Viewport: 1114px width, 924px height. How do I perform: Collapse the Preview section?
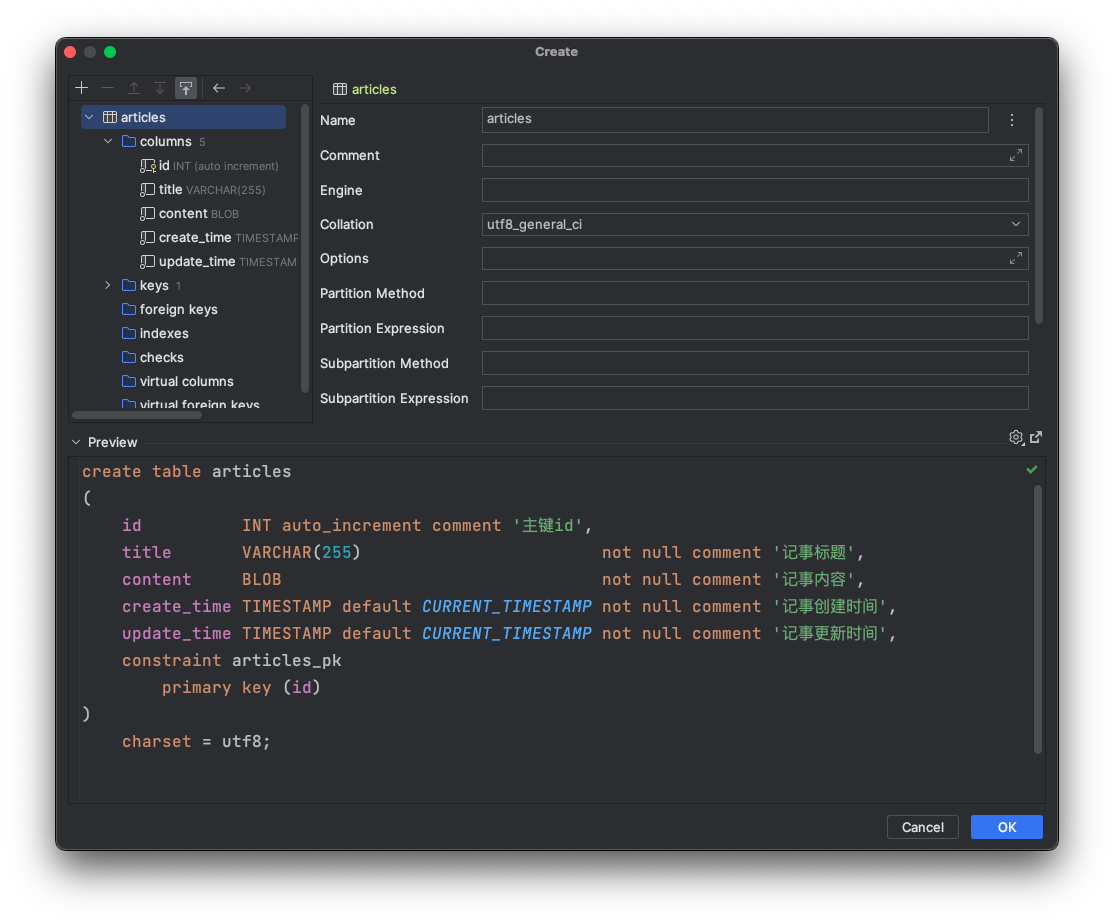pyautogui.click(x=76, y=442)
